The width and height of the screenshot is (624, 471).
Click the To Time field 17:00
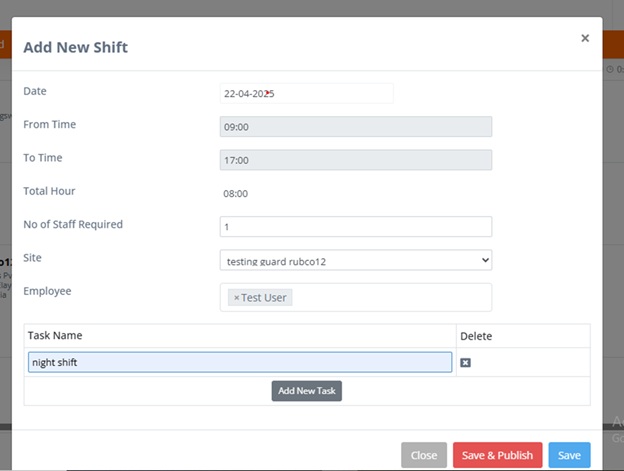(x=356, y=160)
